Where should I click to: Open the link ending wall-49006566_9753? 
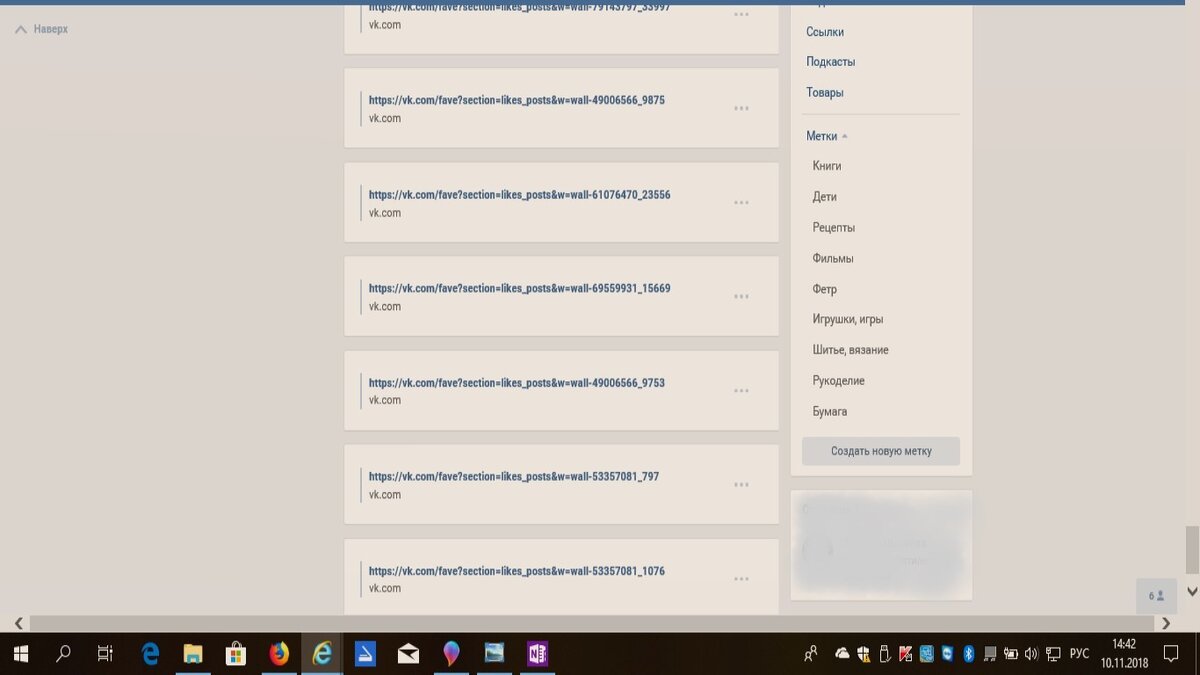(x=516, y=382)
